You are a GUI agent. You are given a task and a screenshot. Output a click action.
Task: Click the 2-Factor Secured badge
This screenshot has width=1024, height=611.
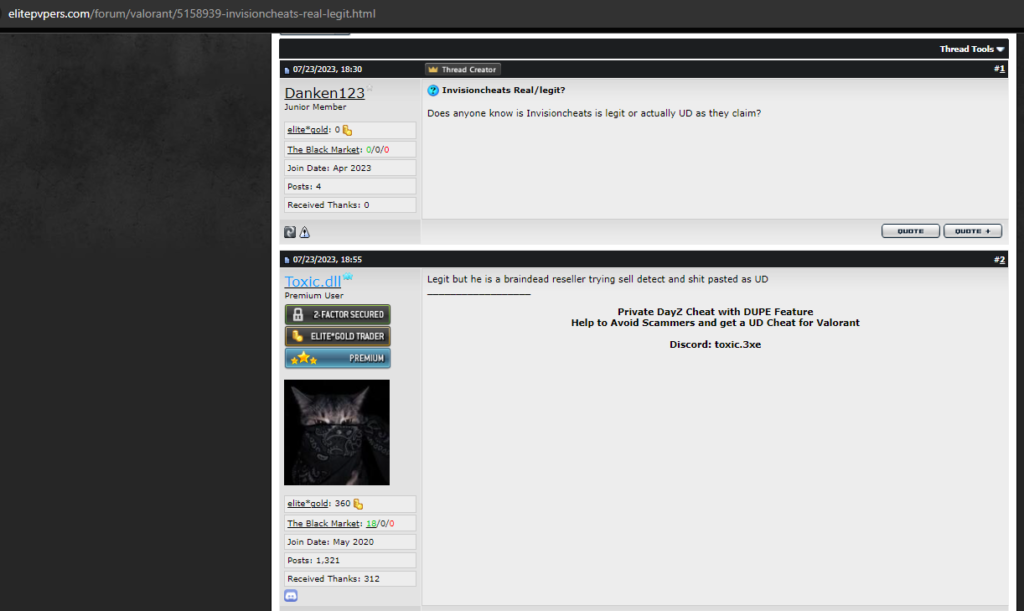pyautogui.click(x=337, y=314)
